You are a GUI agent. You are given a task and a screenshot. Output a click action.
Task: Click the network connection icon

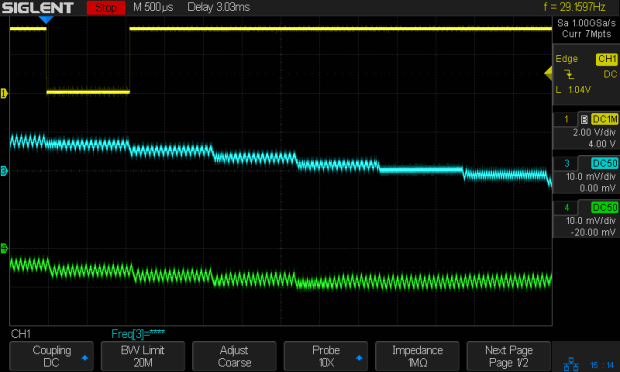pos(571,364)
